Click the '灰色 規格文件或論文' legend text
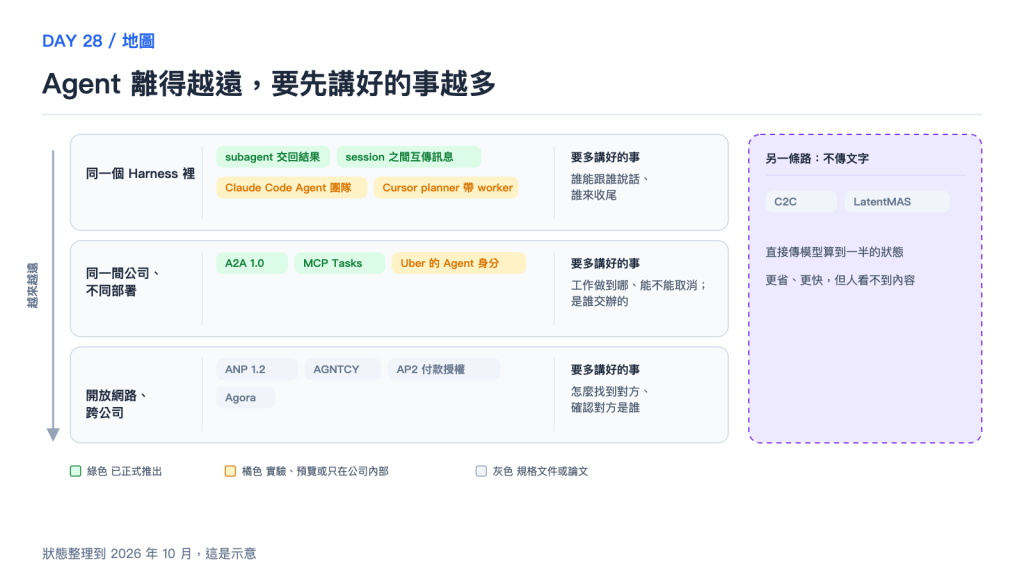The height and width of the screenshot is (576, 1024). point(540,472)
